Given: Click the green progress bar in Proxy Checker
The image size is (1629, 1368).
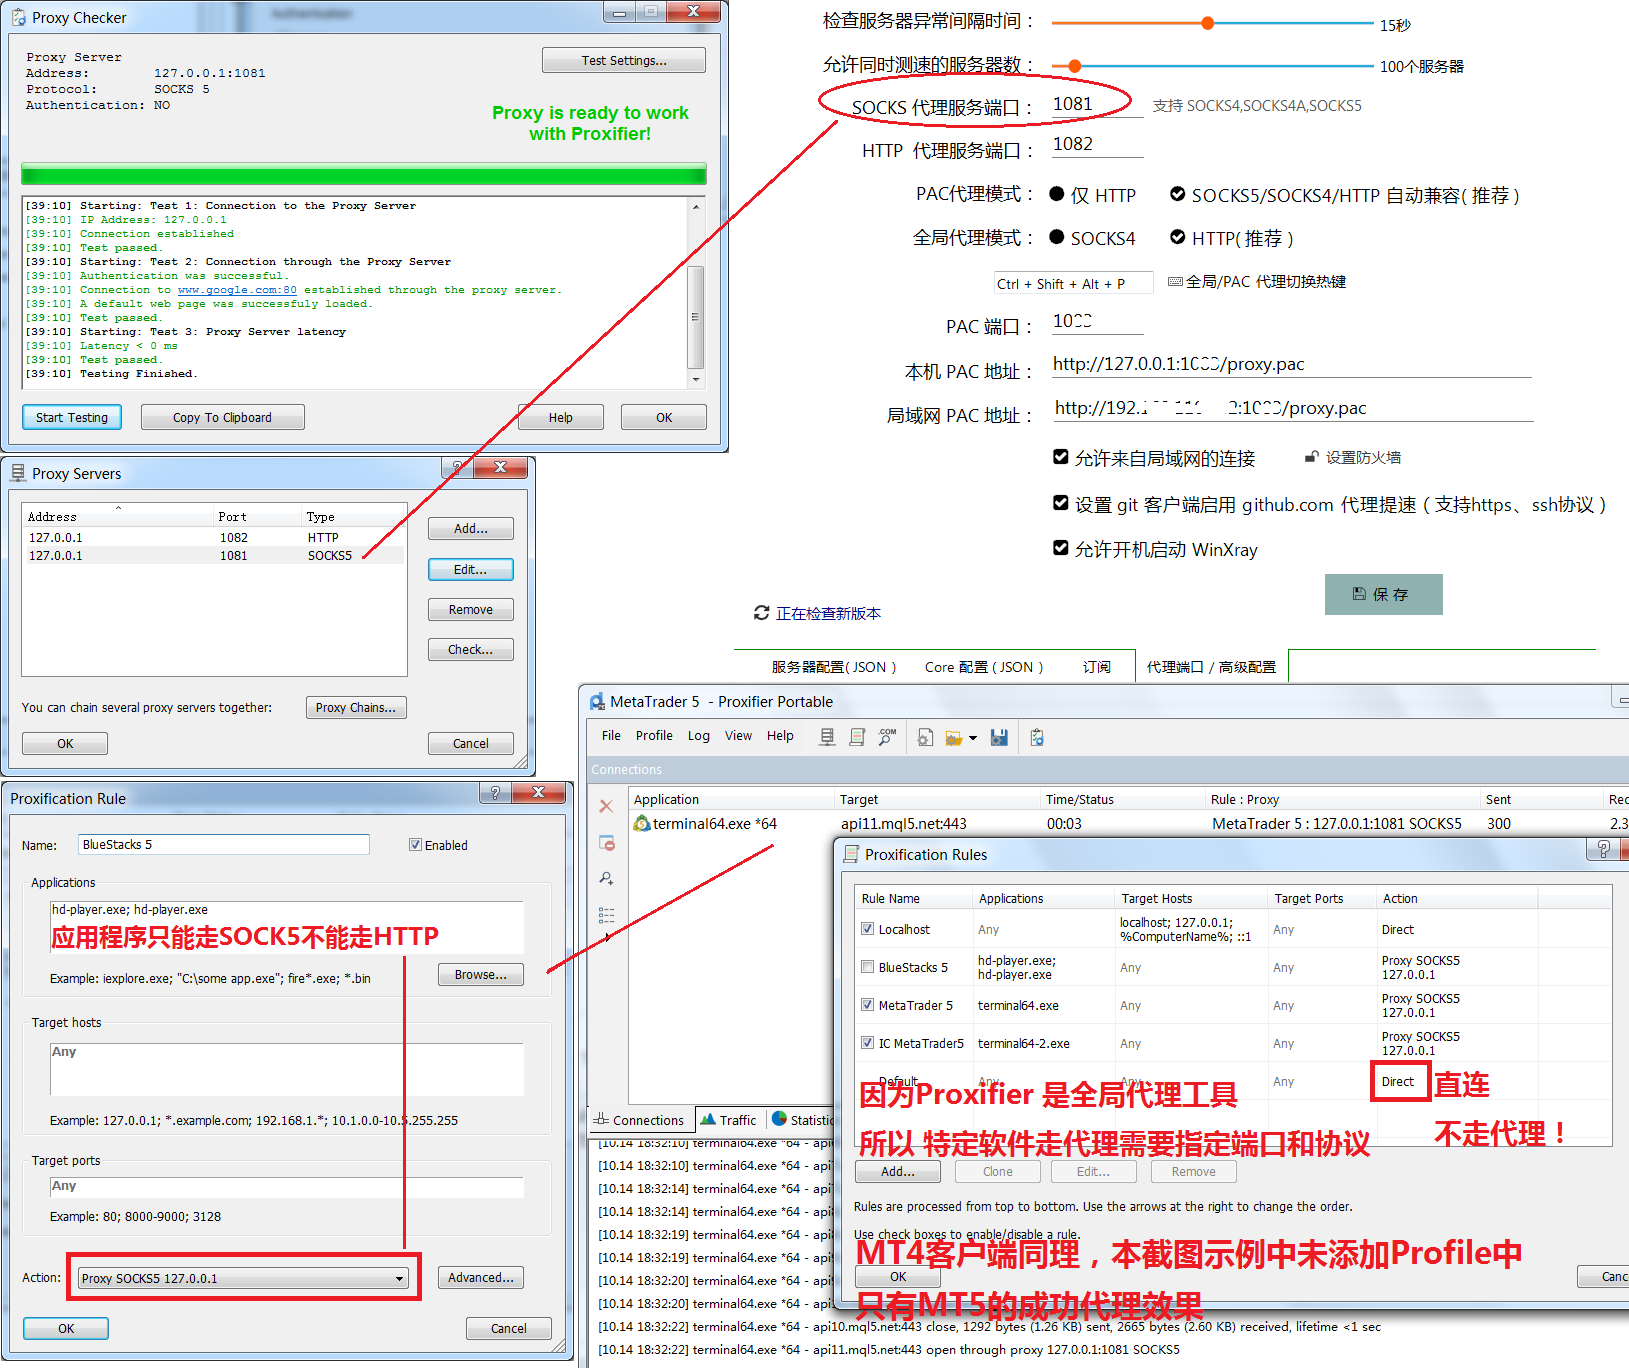Looking at the screenshot, I should click(x=364, y=174).
